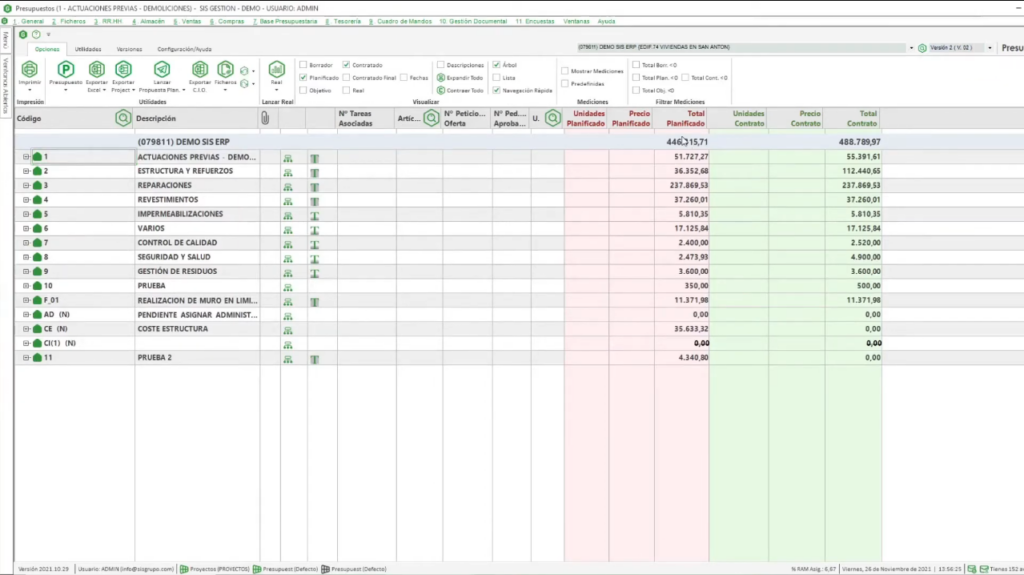Switch to the Versiones tab

coord(129,49)
